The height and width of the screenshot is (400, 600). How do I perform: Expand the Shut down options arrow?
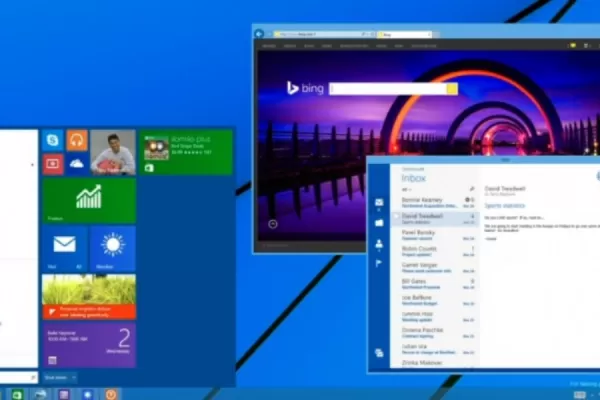click(73, 377)
